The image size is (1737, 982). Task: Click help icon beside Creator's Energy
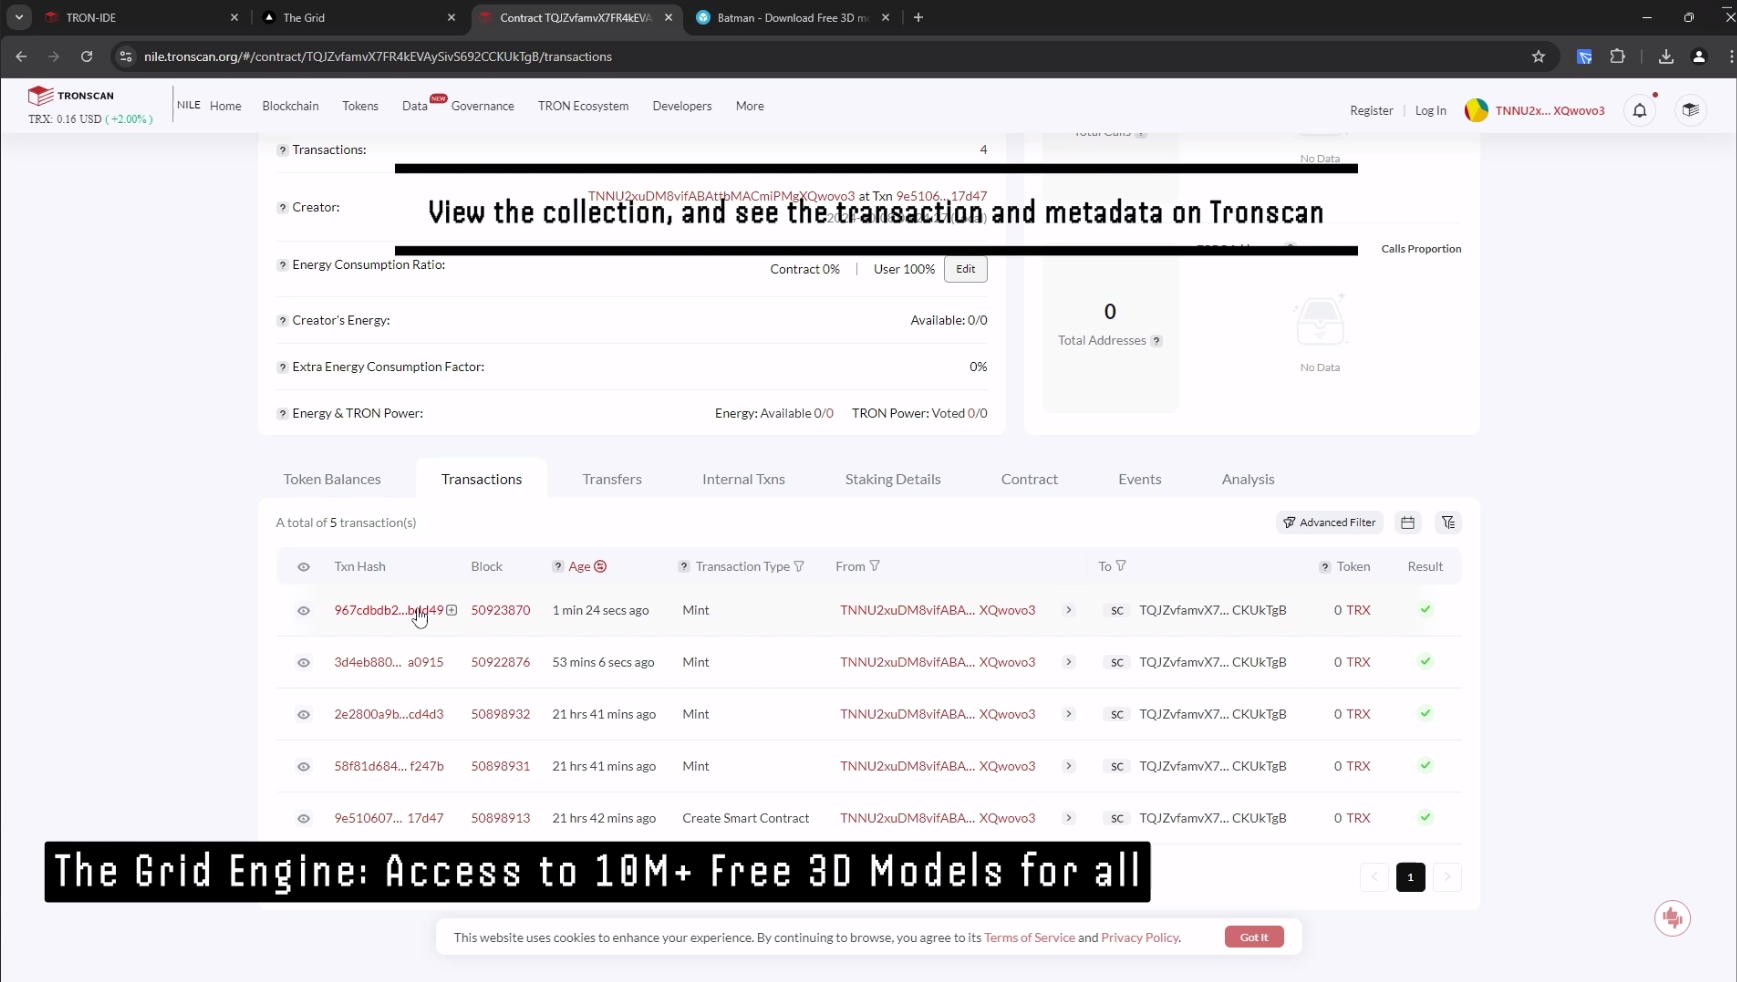tap(283, 321)
